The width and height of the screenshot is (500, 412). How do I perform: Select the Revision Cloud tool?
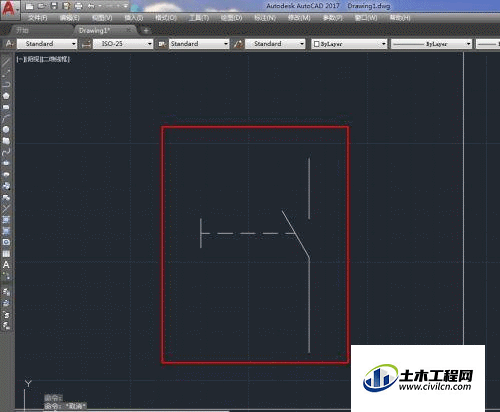(x=6, y=141)
